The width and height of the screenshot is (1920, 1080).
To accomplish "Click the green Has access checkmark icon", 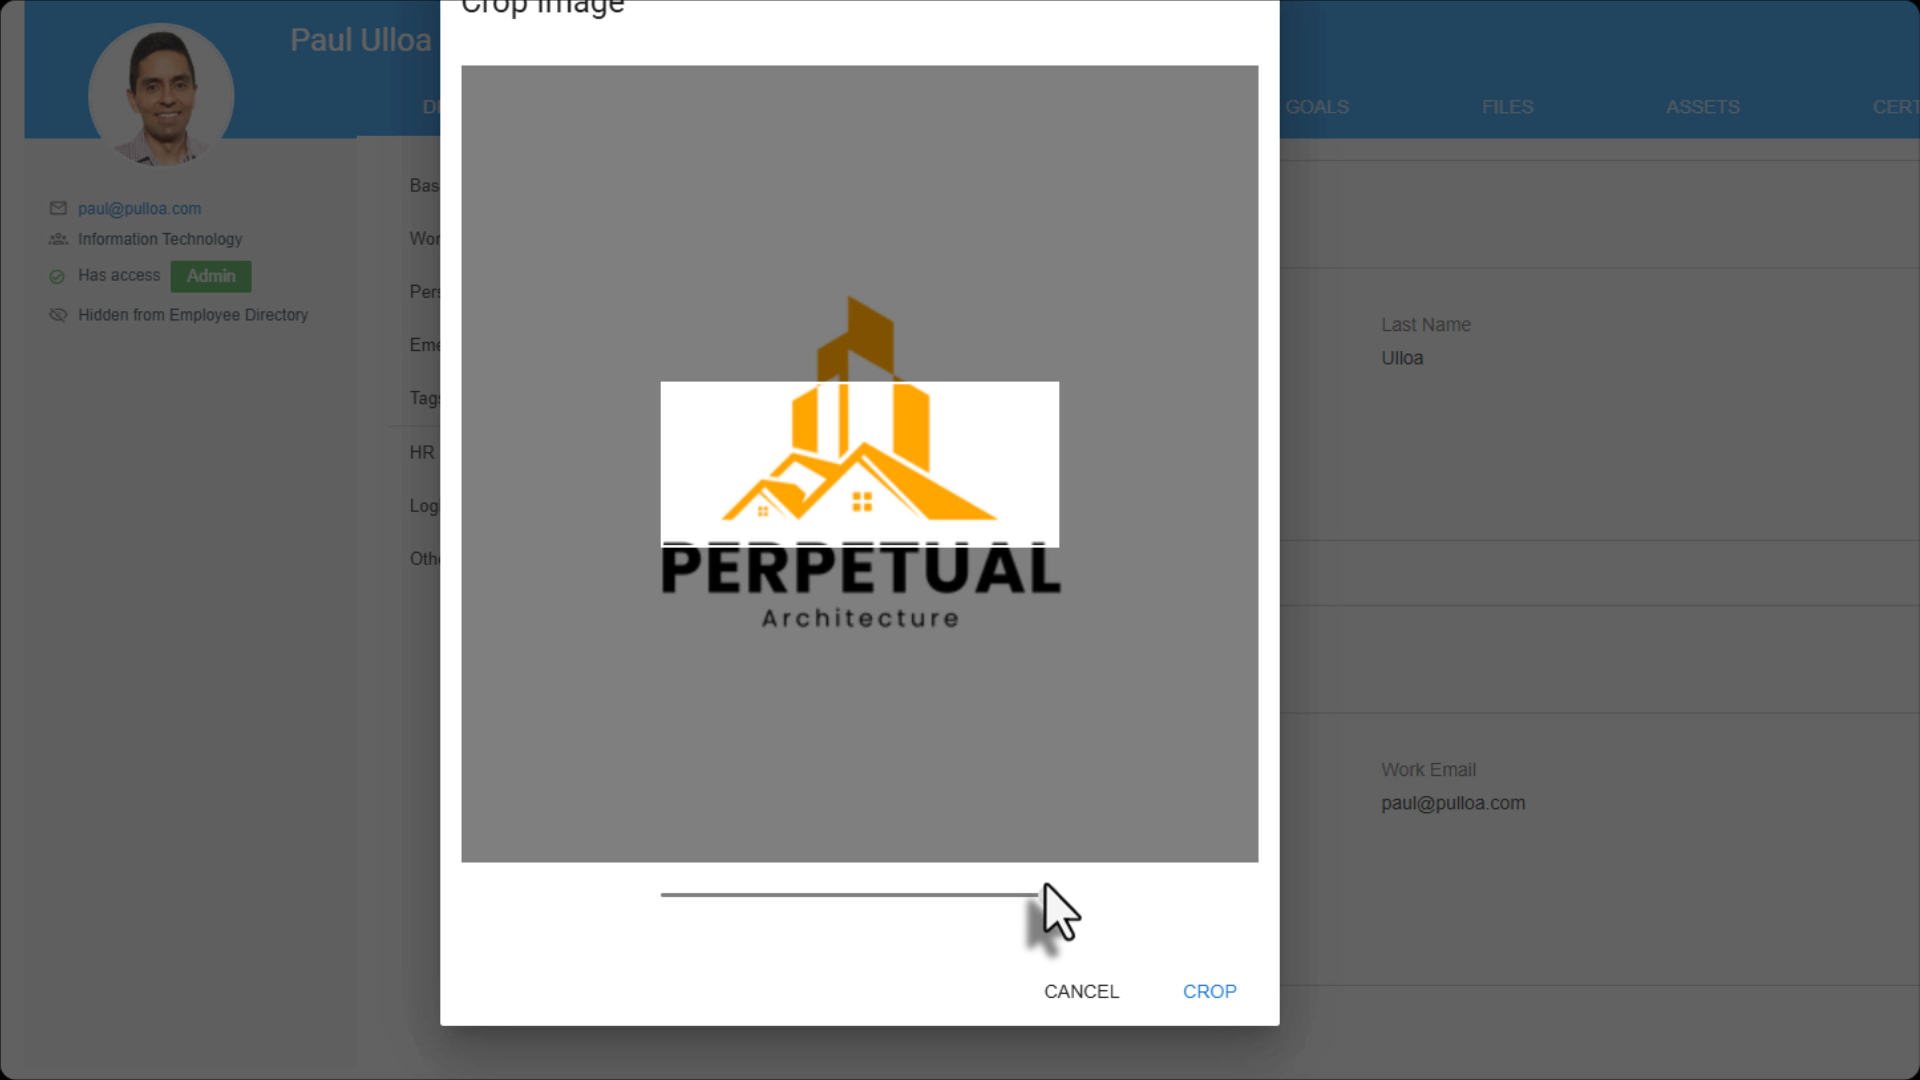I will pyautogui.click(x=57, y=276).
